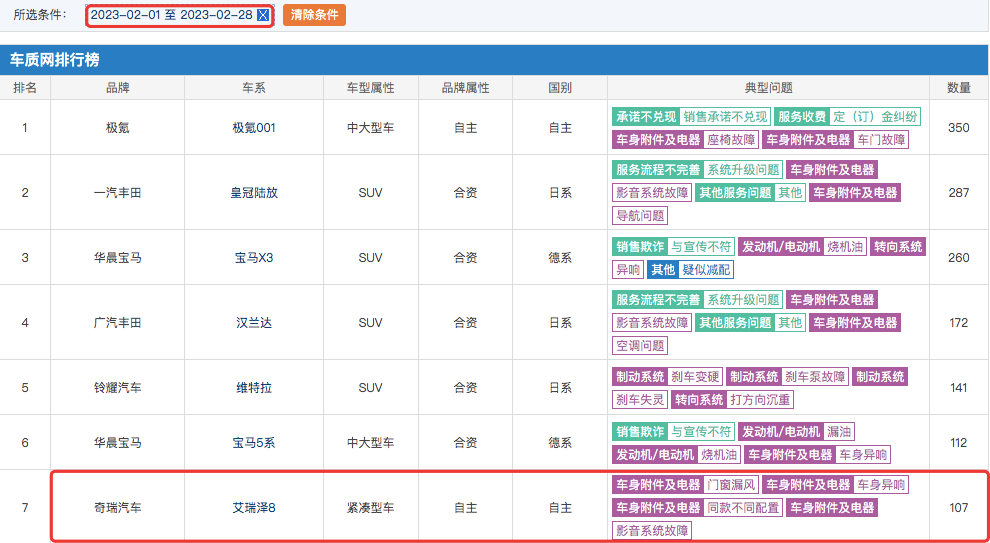Click the 品牌属性 column header
Image resolution: width=990 pixels, height=543 pixels.
tap(465, 88)
